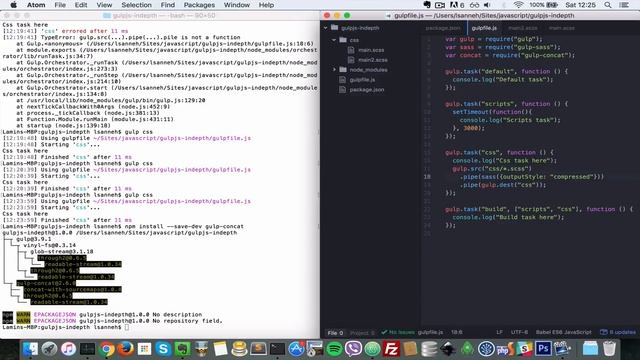Open the View menu

tap(104, 5)
